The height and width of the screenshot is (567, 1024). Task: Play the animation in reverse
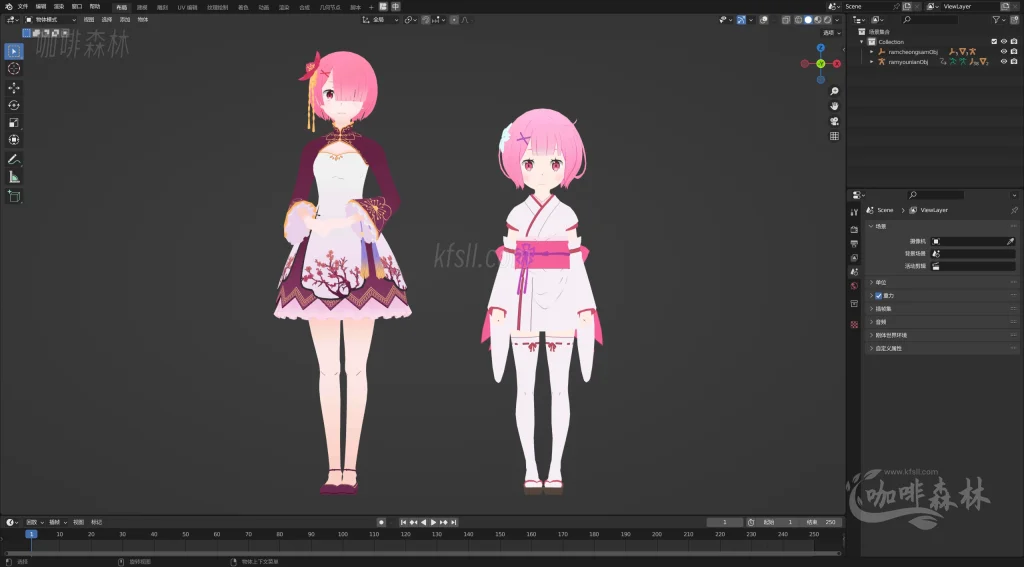[x=423, y=523]
